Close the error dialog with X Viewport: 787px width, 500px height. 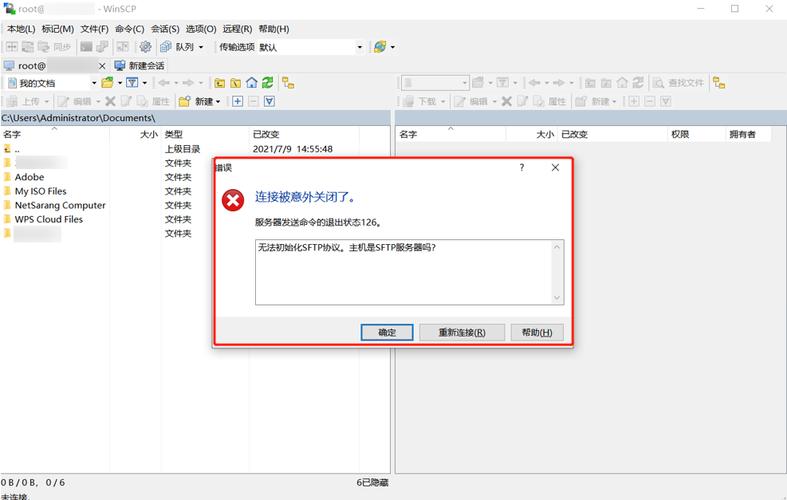click(555, 167)
